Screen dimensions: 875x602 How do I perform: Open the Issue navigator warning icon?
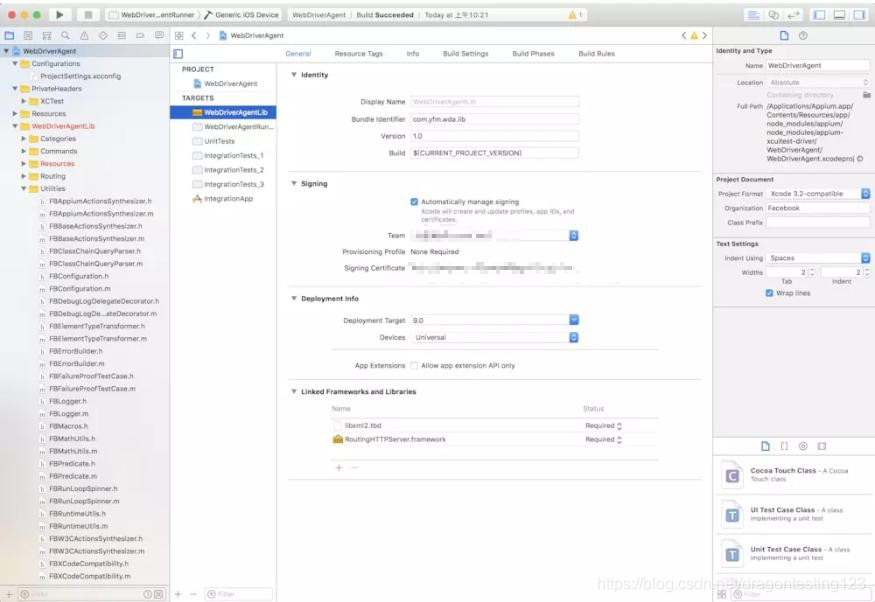pos(84,36)
